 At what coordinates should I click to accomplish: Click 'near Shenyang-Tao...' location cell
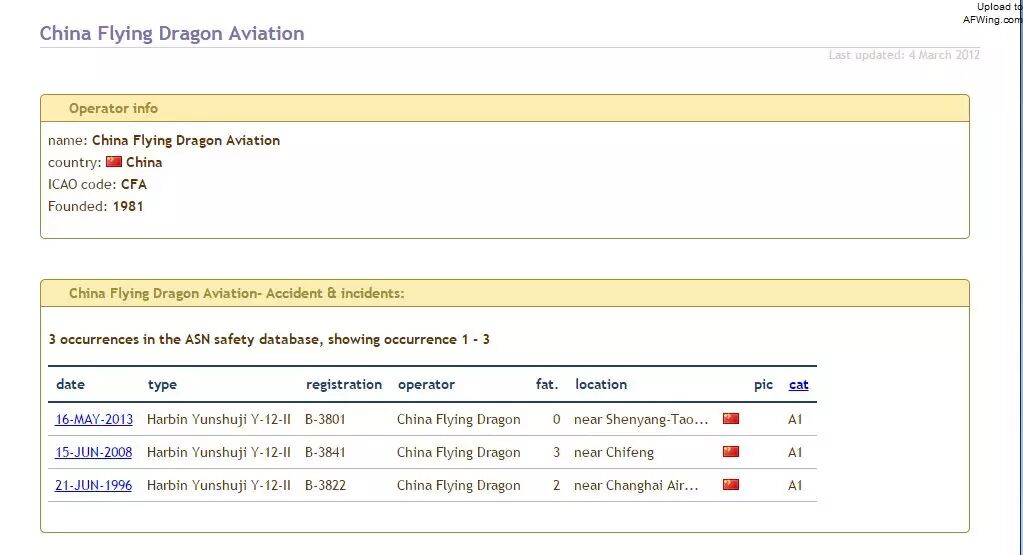coord(641,419)
